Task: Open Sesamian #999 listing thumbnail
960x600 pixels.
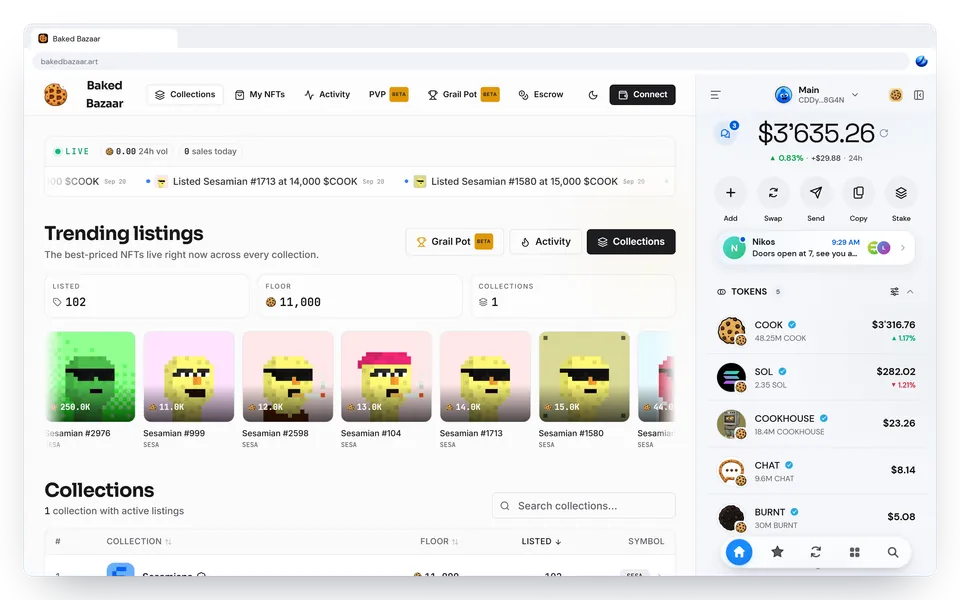Action: (x=189, y=377)
